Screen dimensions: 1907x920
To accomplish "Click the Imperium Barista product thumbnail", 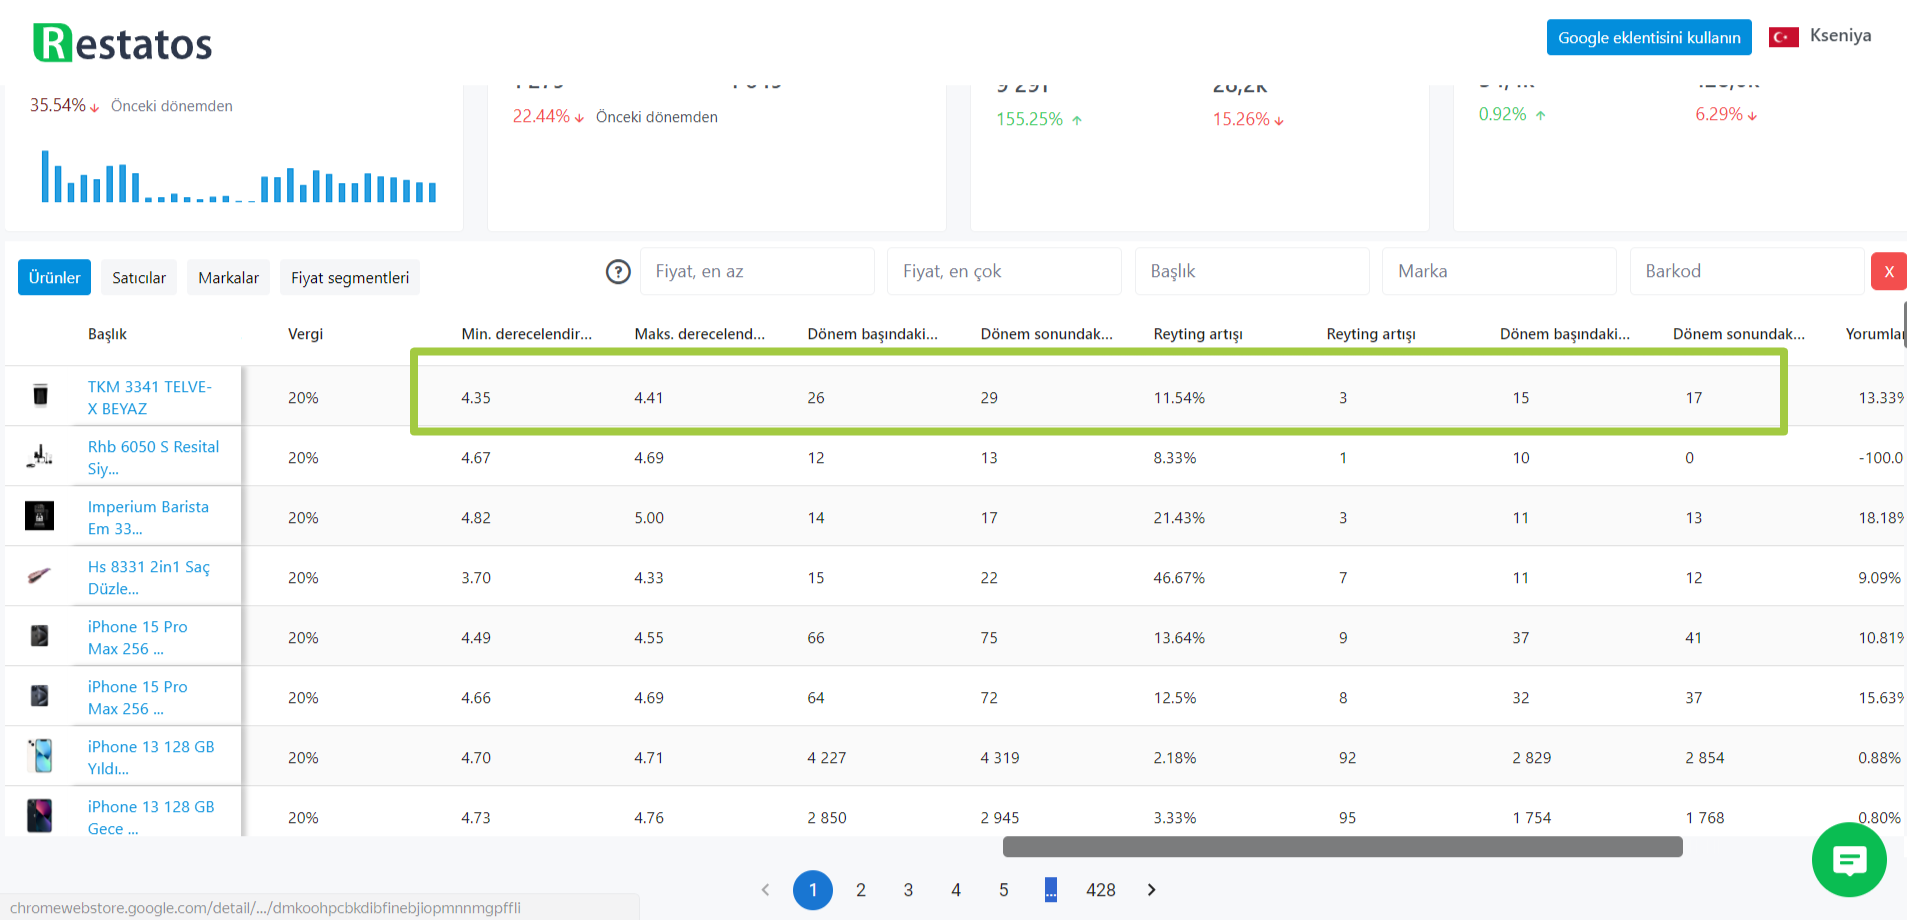I will pos(39,516).
